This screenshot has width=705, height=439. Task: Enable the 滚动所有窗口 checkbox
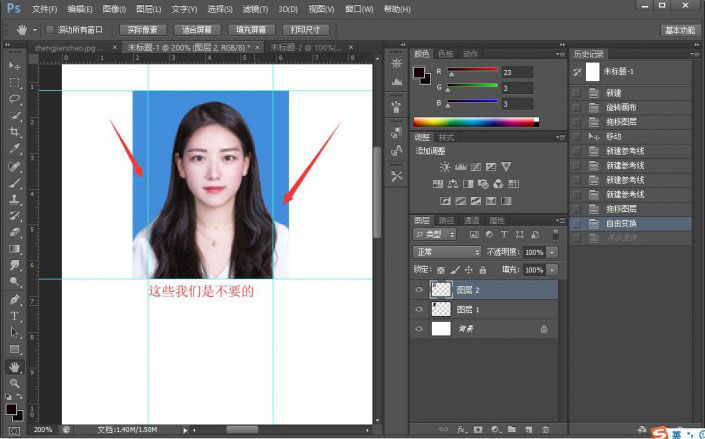point(51,30)
